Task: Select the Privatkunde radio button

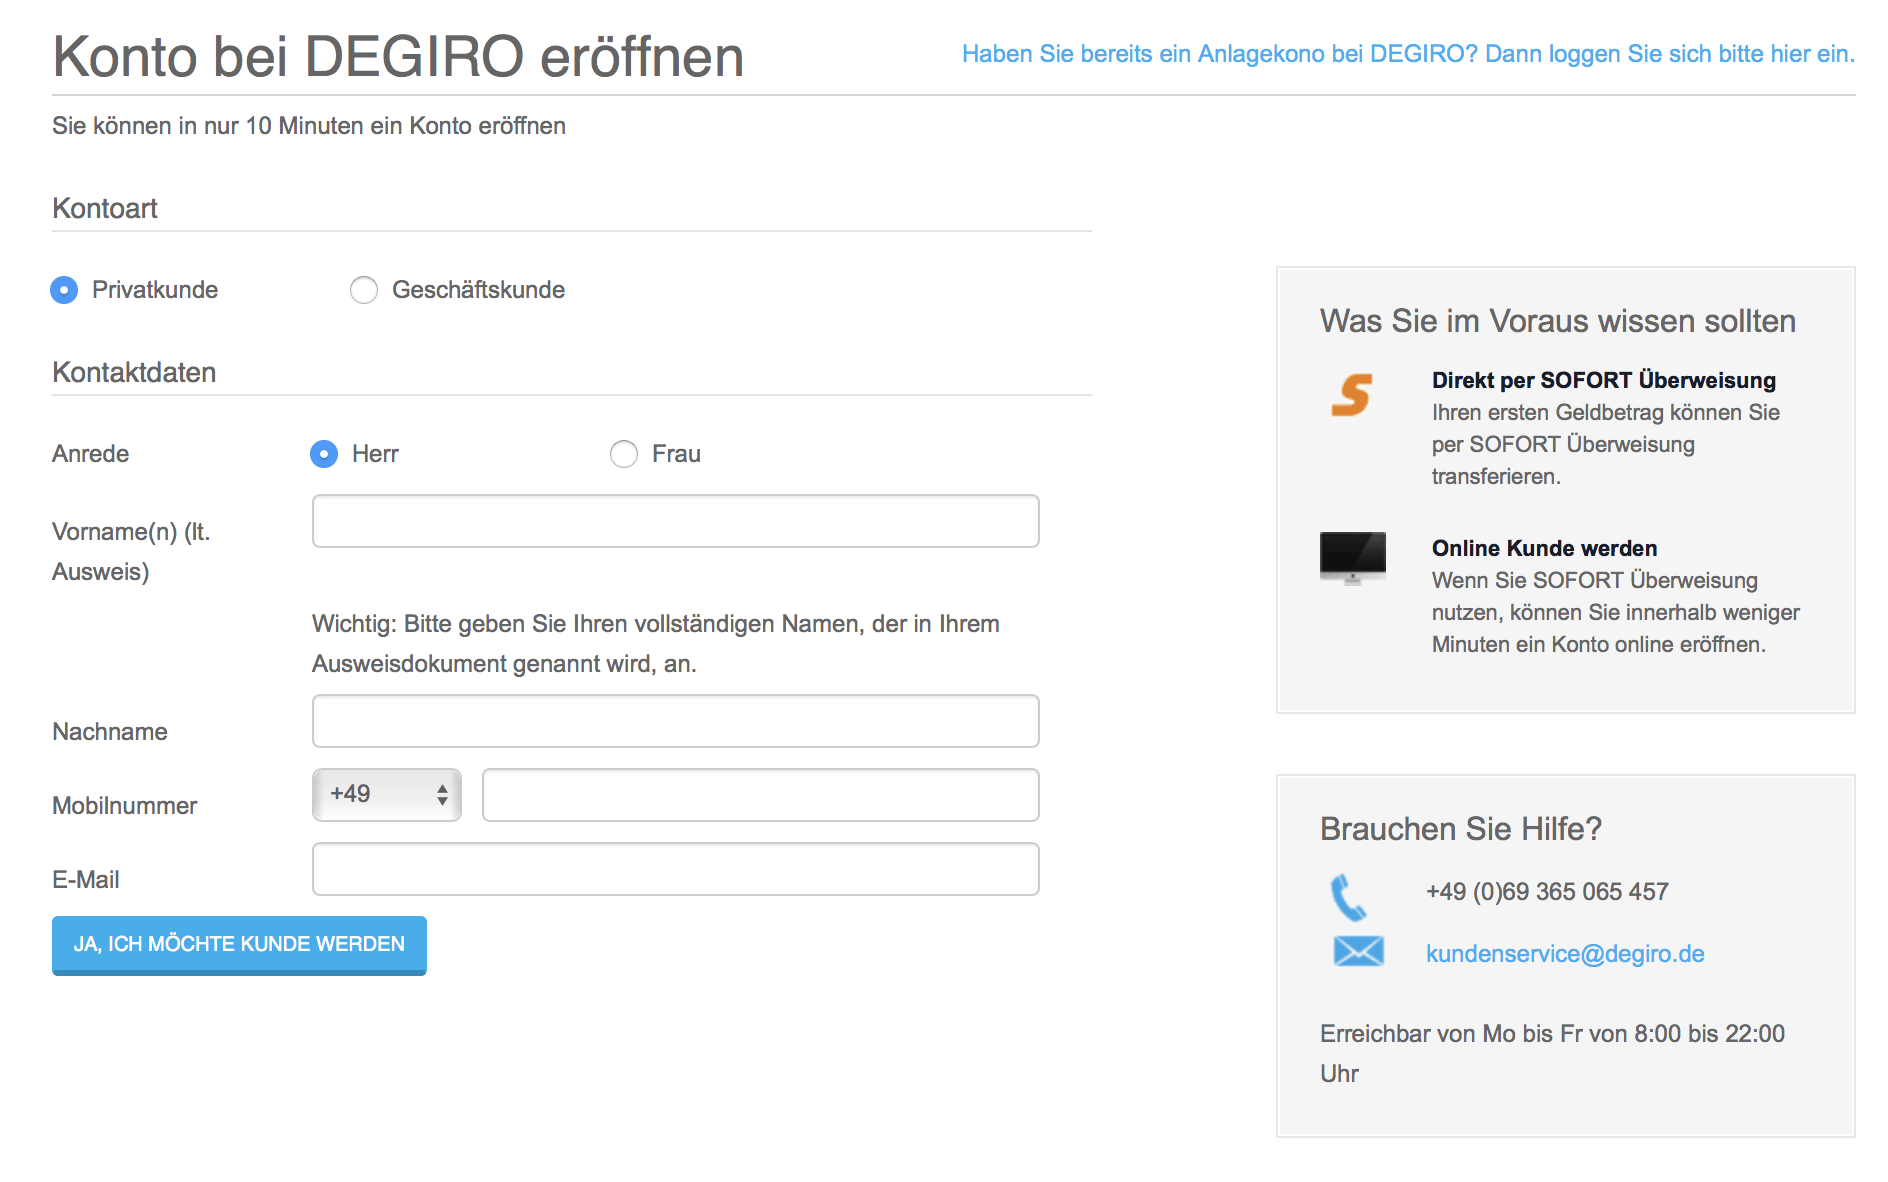Action: tap(64, 290)
